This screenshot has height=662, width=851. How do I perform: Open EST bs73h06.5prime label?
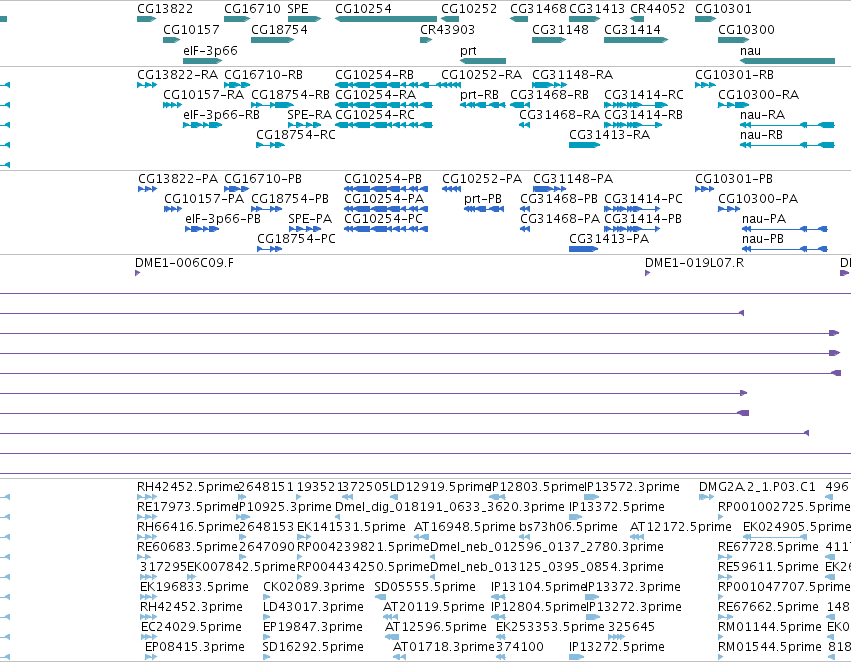(568, 527)
